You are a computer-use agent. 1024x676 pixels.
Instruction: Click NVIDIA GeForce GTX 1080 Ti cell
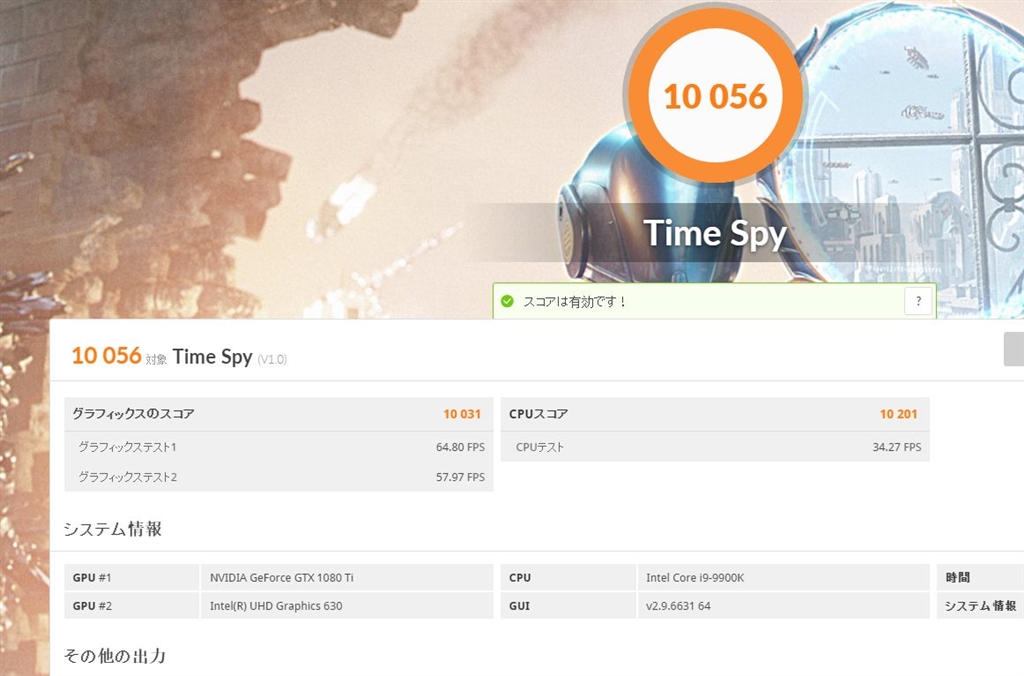(x=347, y=577)
